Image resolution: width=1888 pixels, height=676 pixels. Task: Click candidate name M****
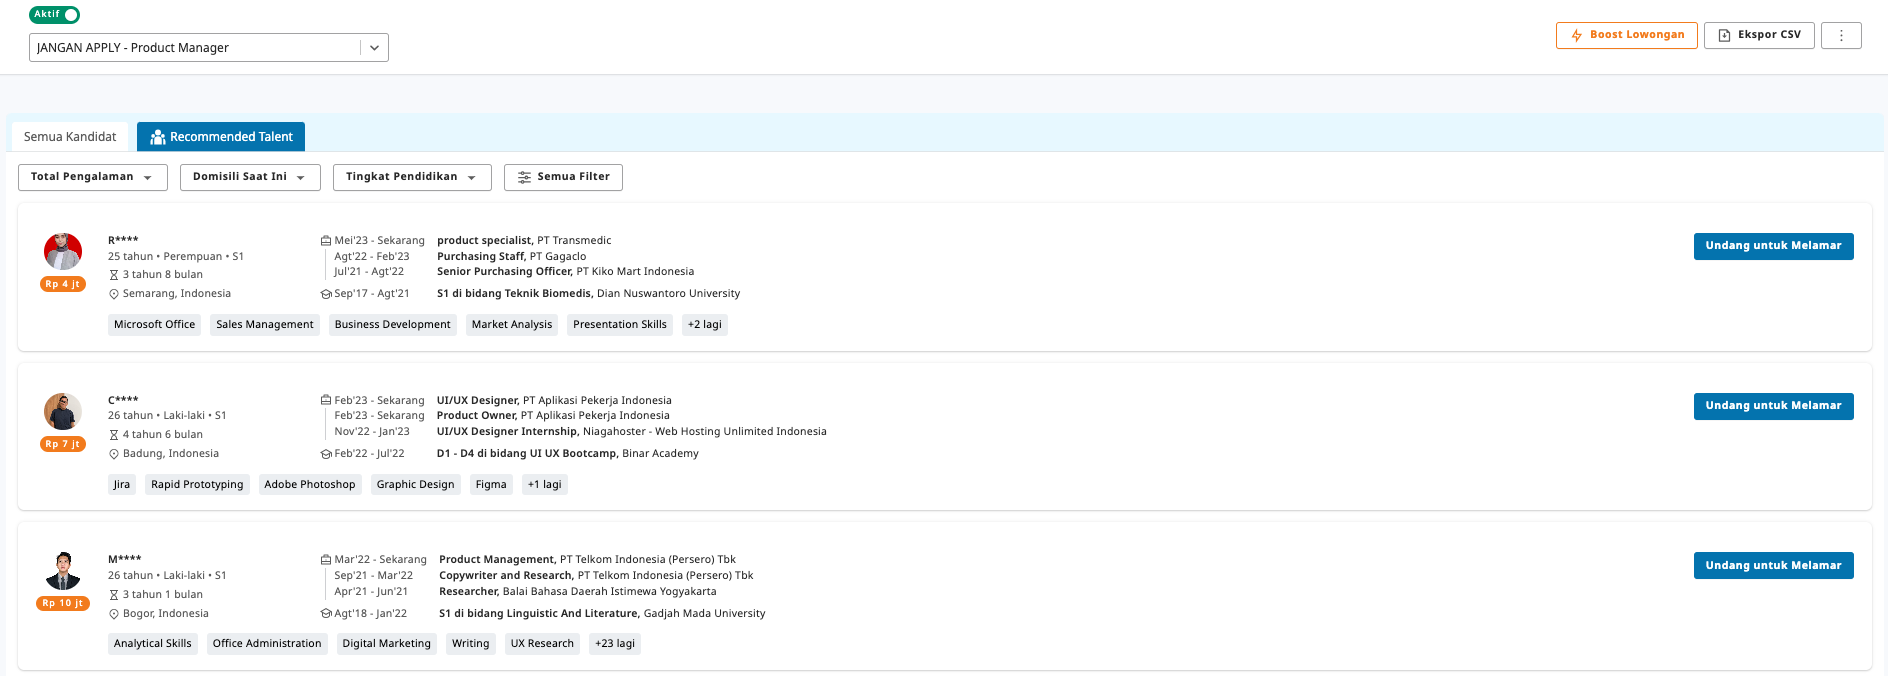[x=125, y=559]
